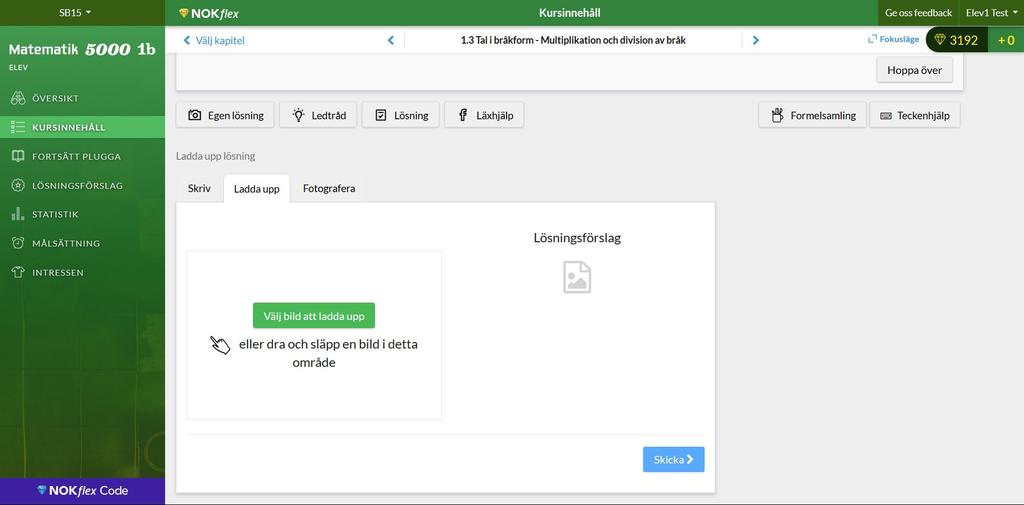Open Läxhjälp homework help
This screenshot has width=1024, height=505.
[484, 115]
